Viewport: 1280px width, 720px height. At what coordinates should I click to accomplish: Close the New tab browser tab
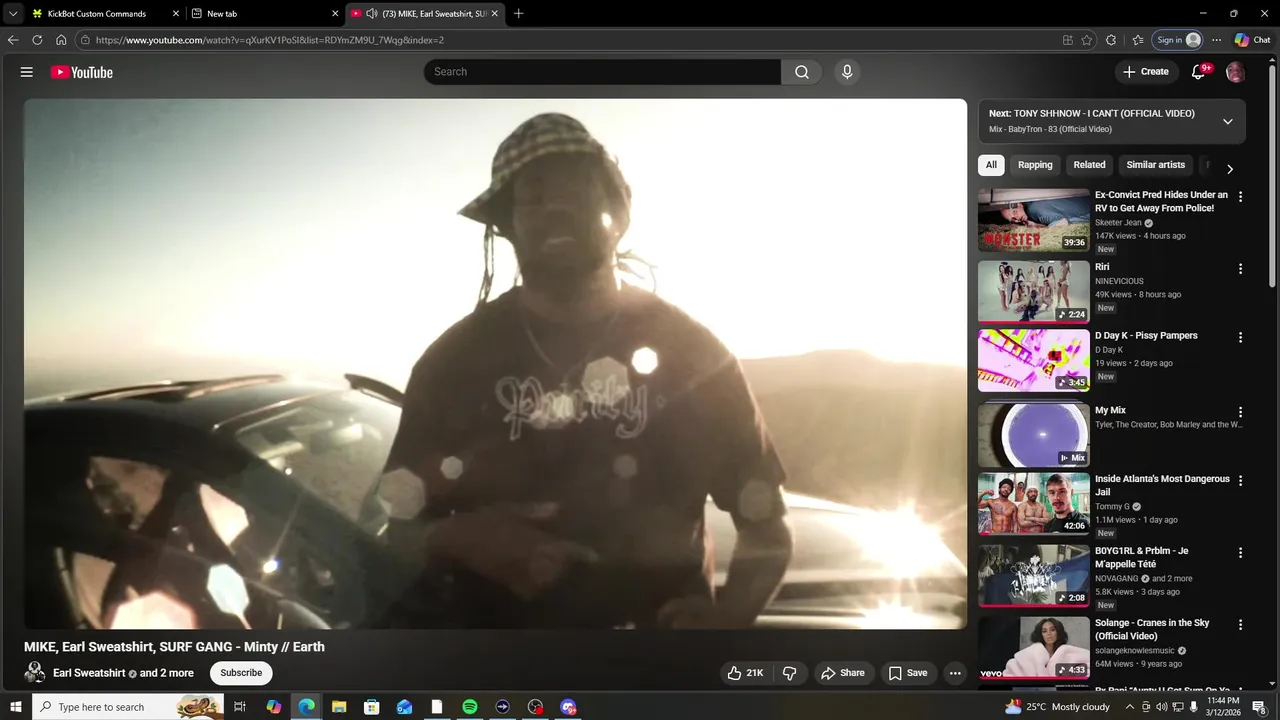336,14
